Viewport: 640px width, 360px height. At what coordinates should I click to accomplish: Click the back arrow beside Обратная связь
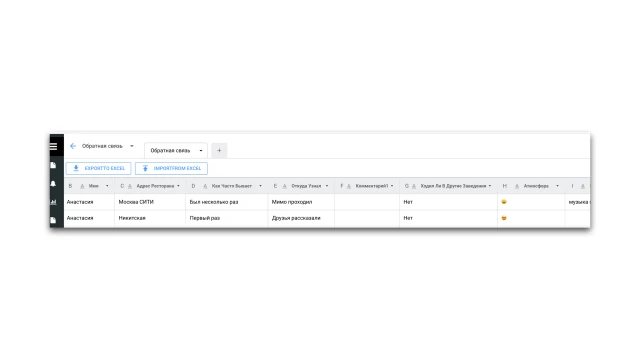click(x=73, y=146)
